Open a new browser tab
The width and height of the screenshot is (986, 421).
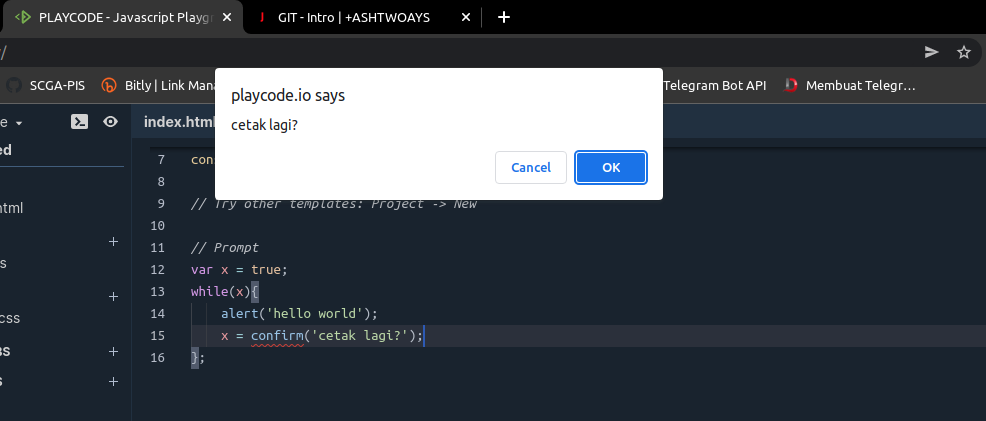pos(504,18)
